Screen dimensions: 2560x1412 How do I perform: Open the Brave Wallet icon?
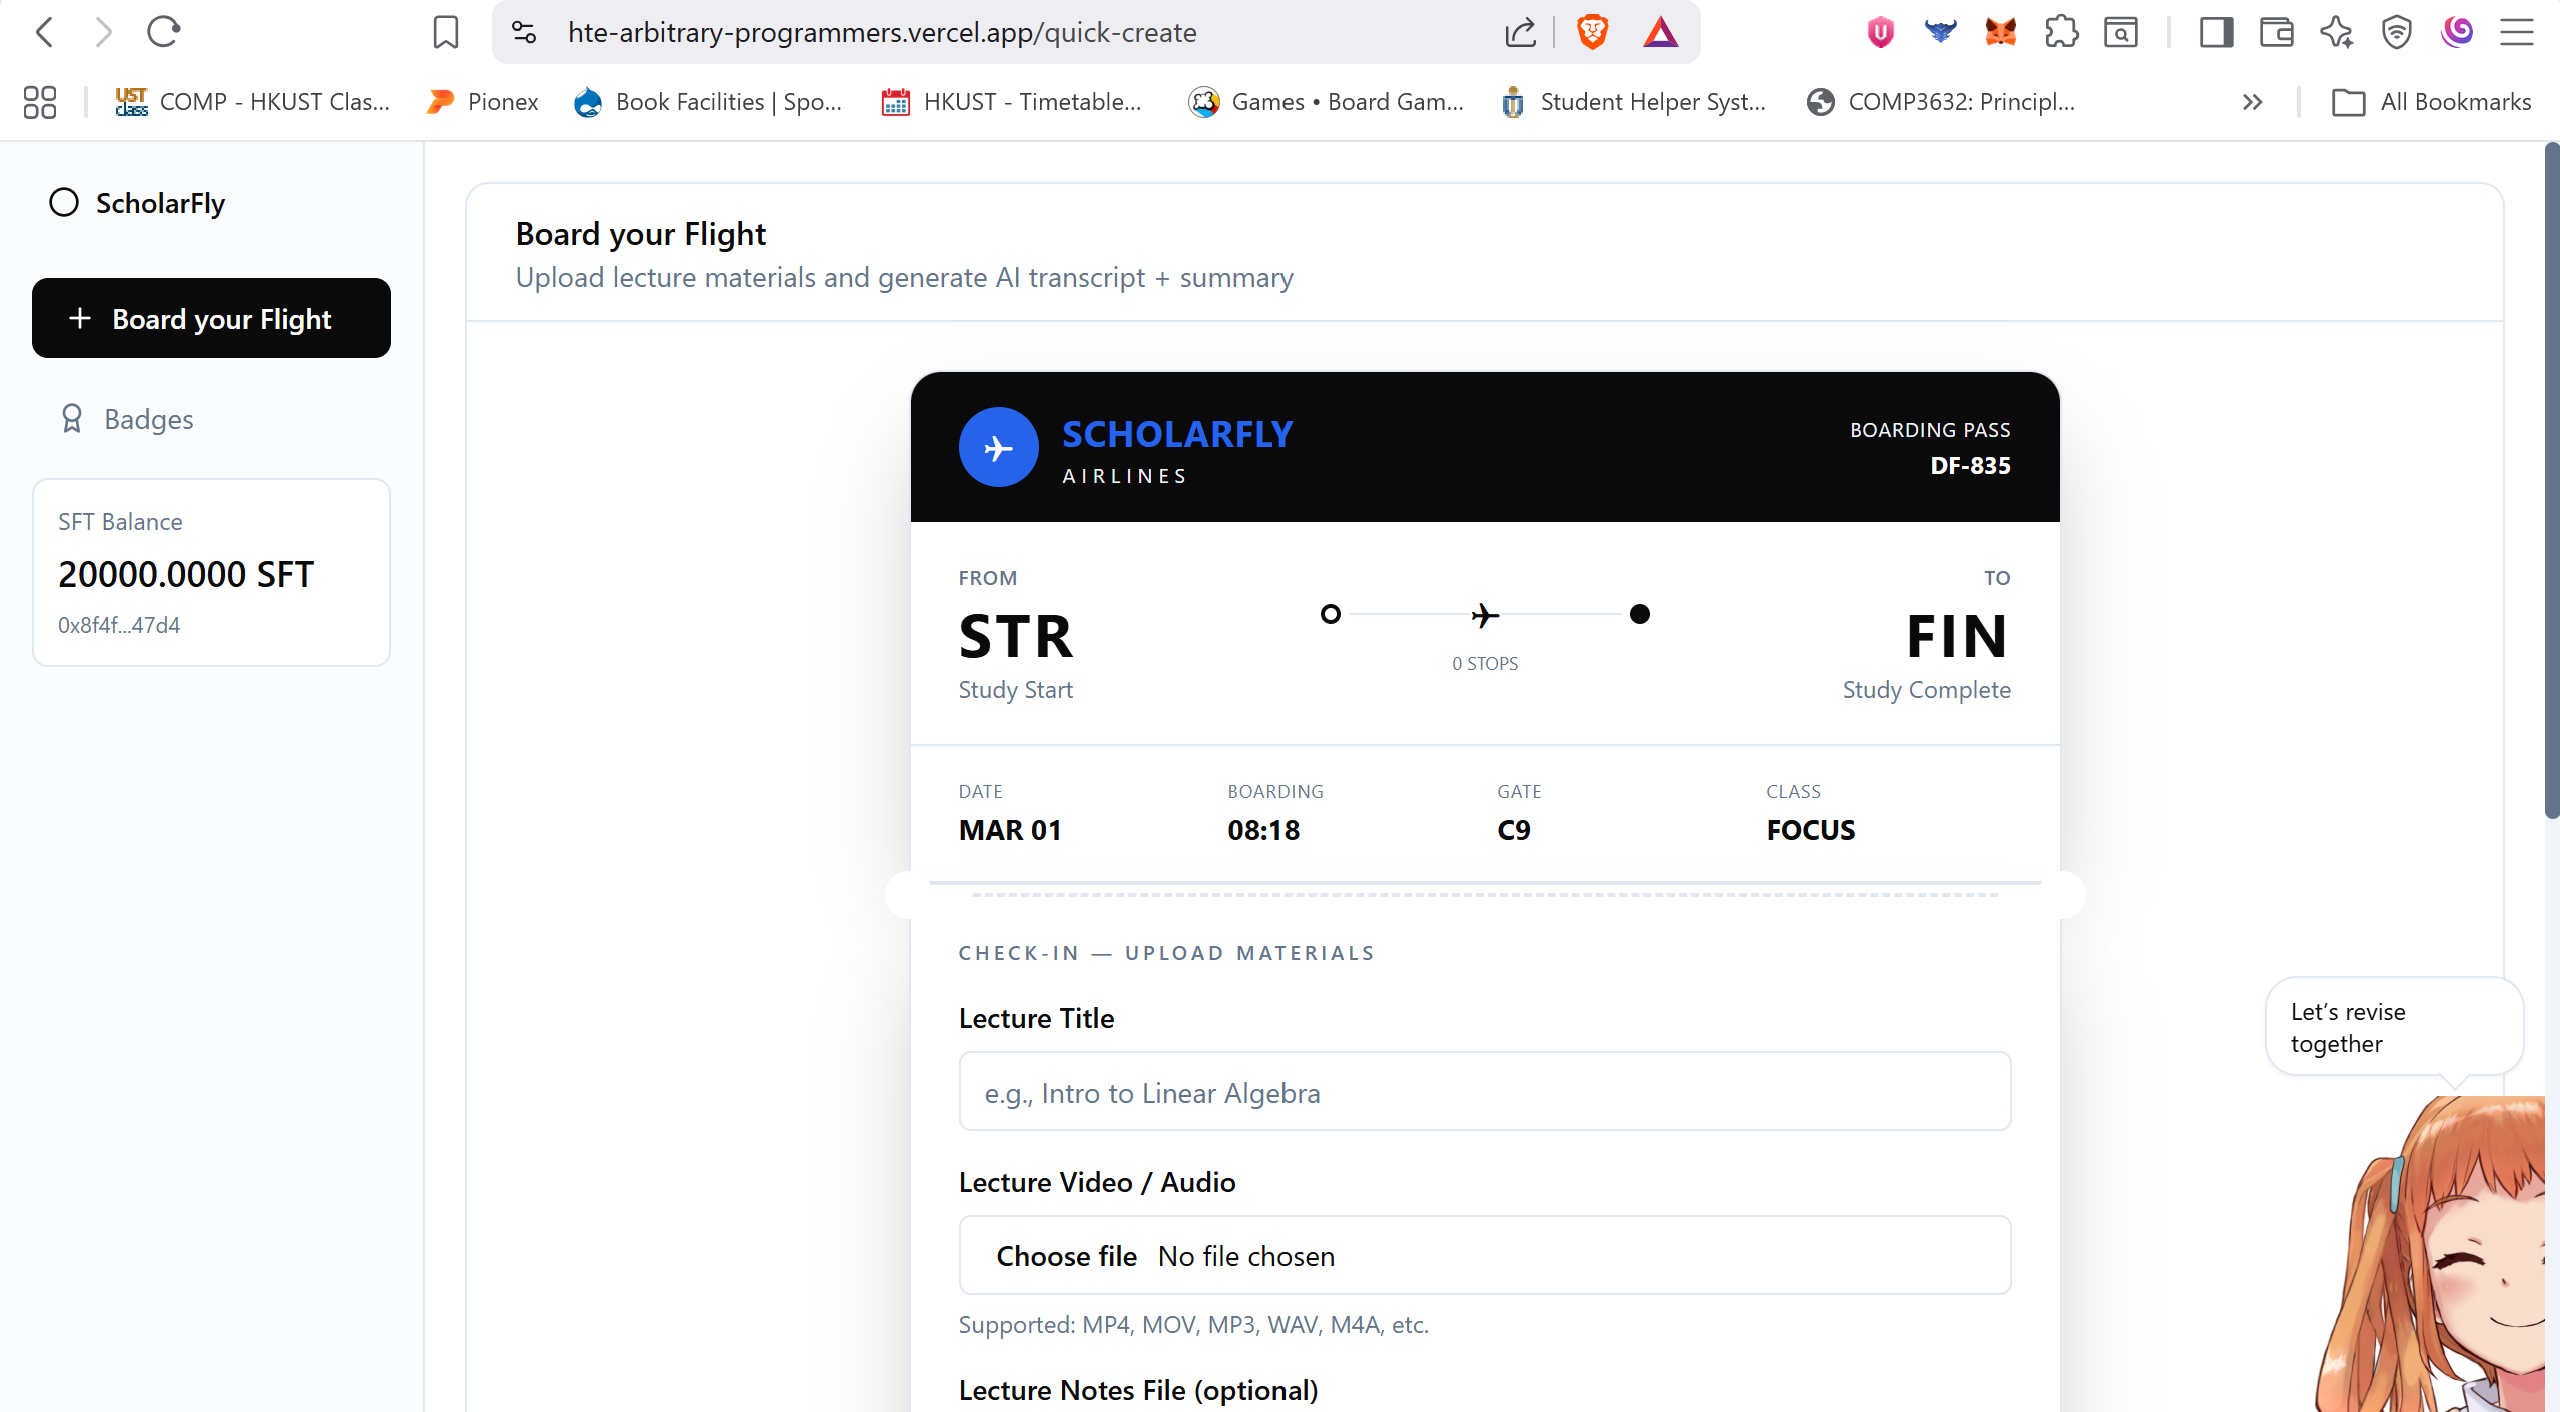[x=2276, y=32]
